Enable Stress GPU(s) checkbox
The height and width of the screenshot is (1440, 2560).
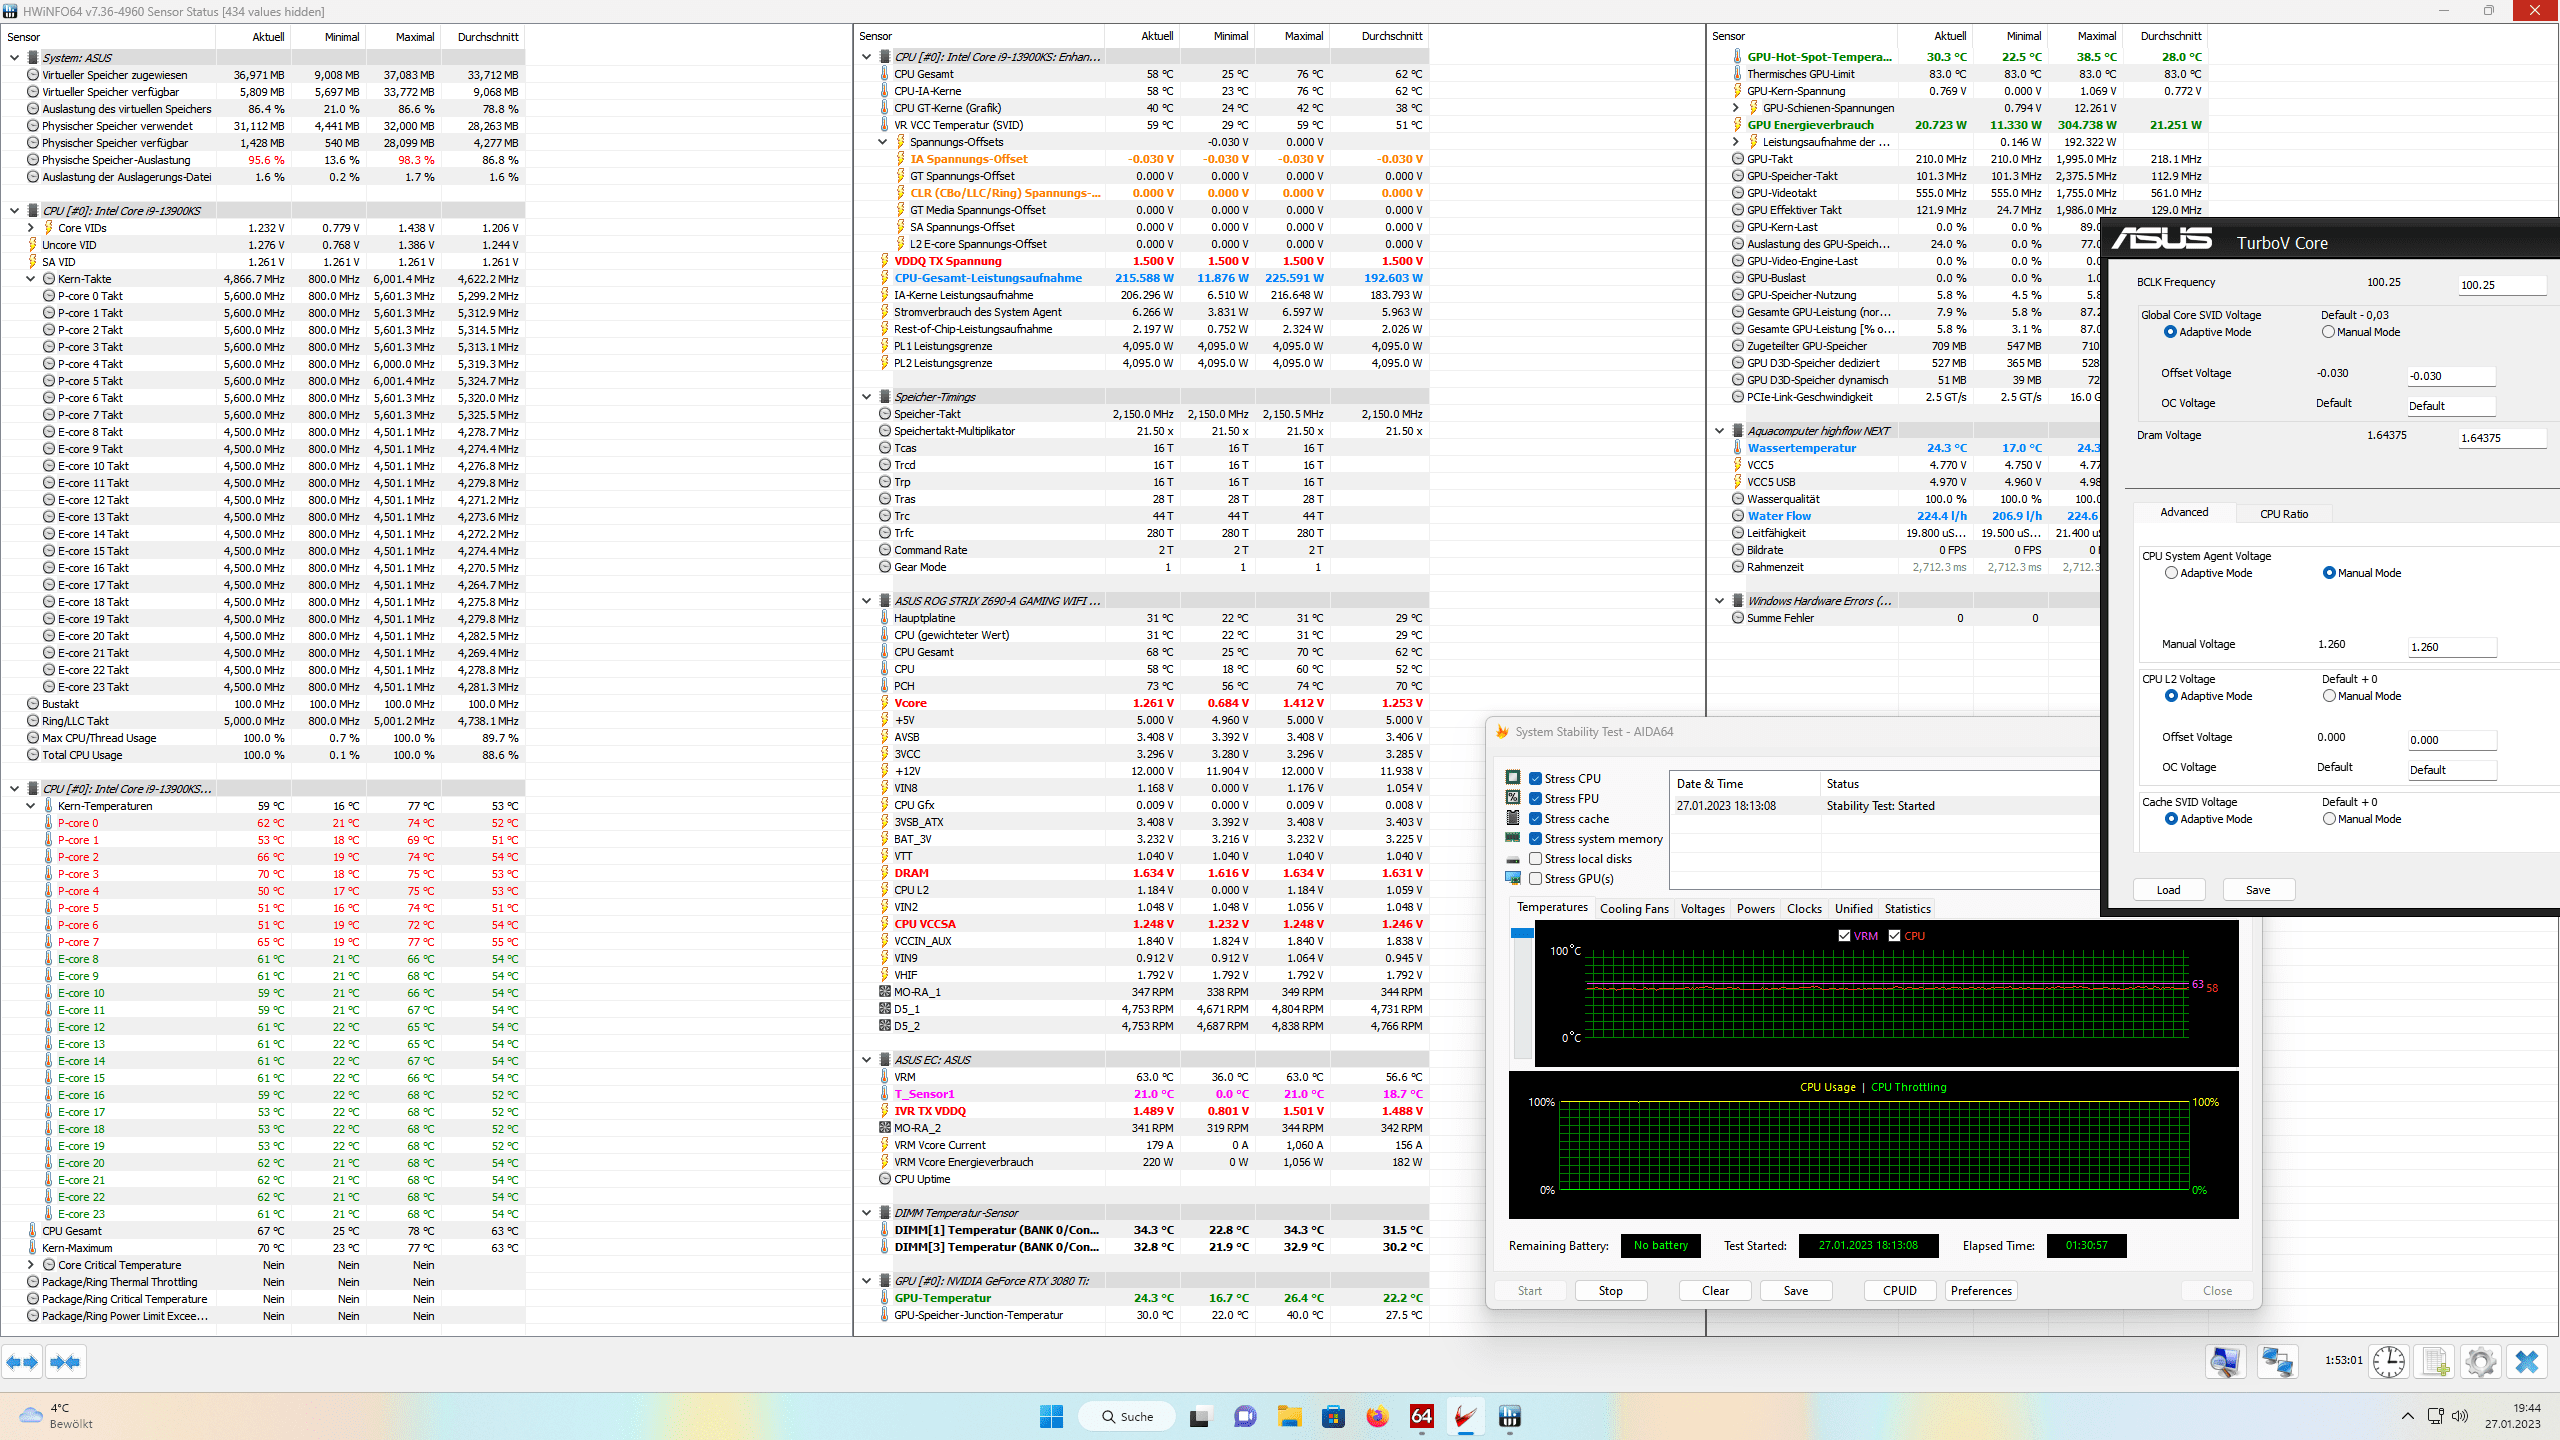coord(1535,879)
